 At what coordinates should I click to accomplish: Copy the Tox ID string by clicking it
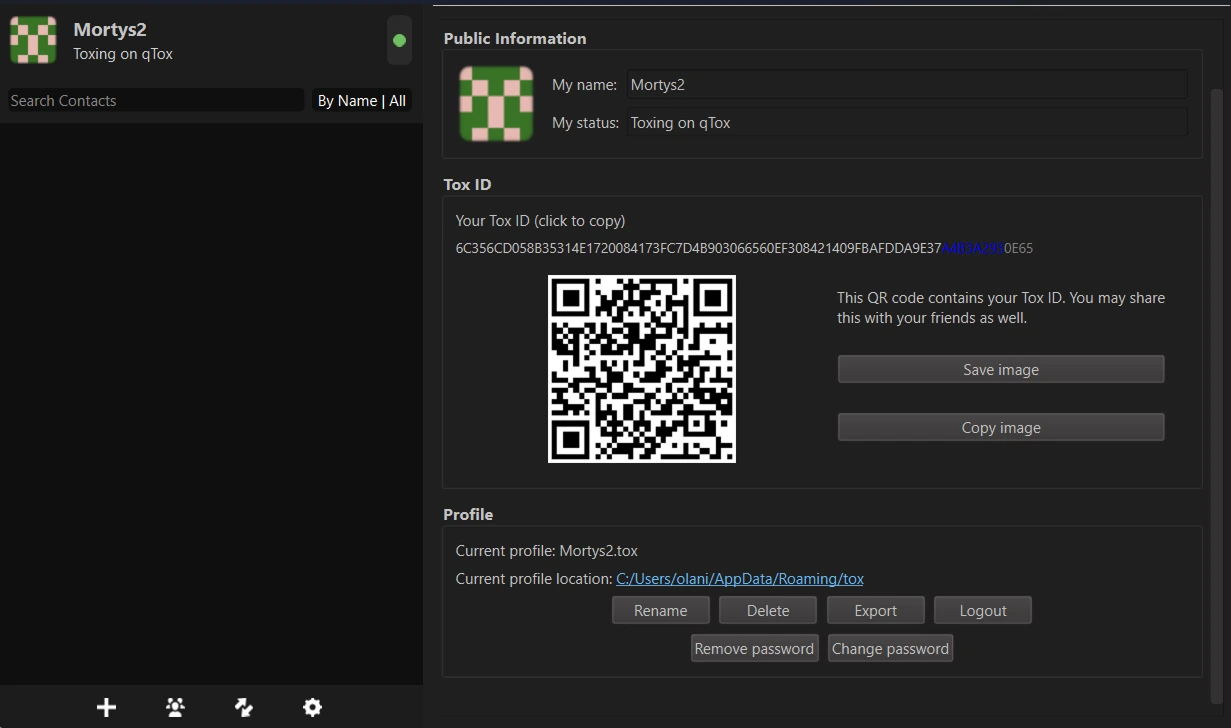(x=744, y=248)
